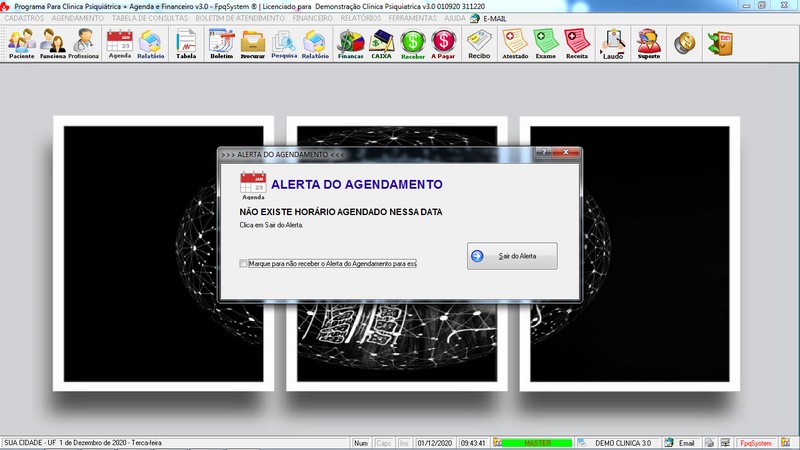Close the Alerta do Agendamento dialog

click(x=566, y=152)
